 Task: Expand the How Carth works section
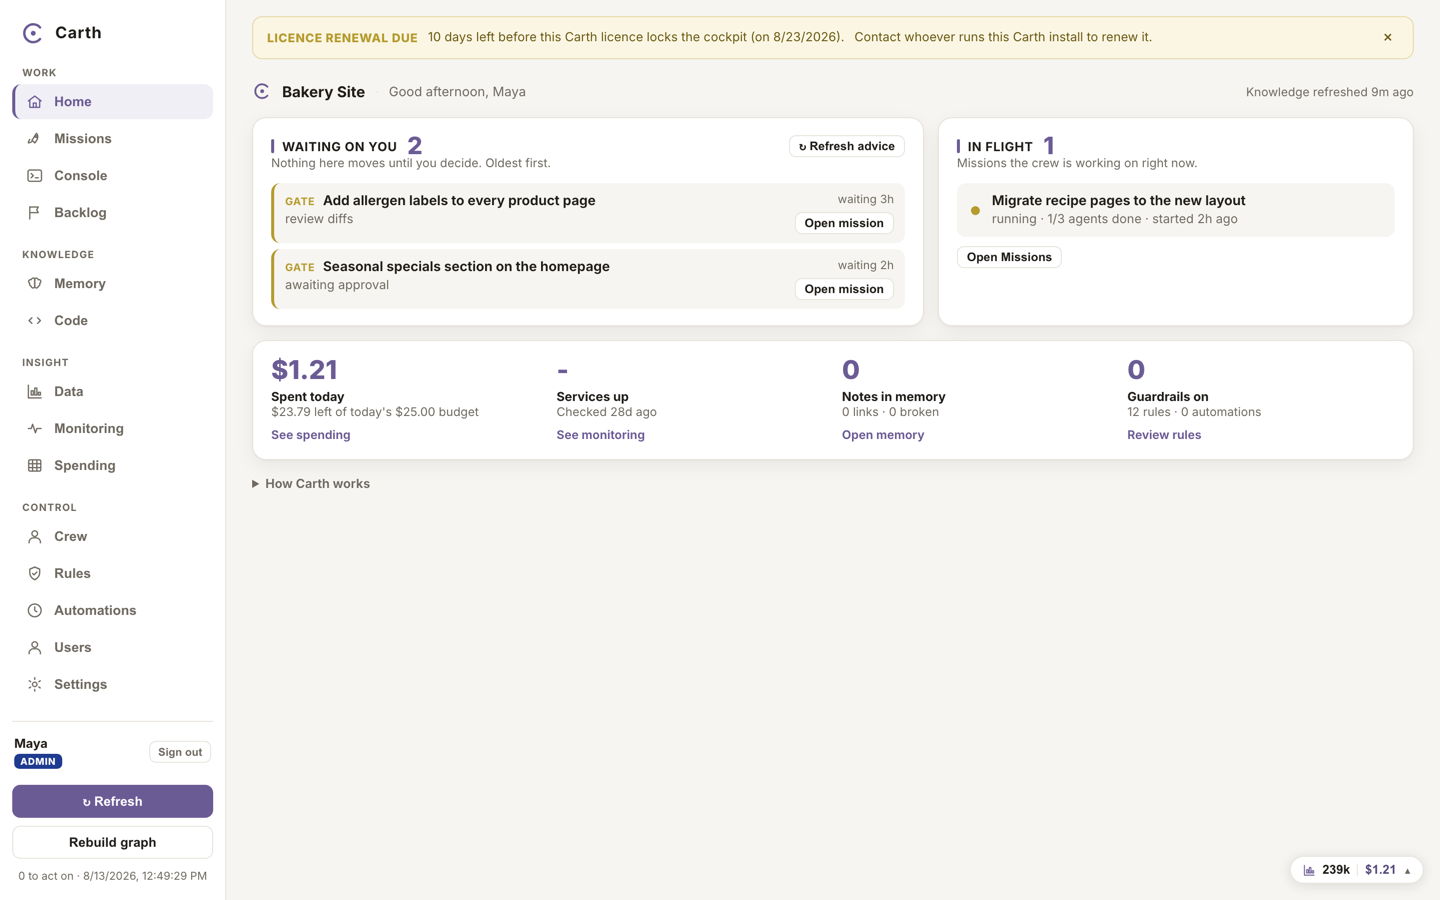pos(311,484)
